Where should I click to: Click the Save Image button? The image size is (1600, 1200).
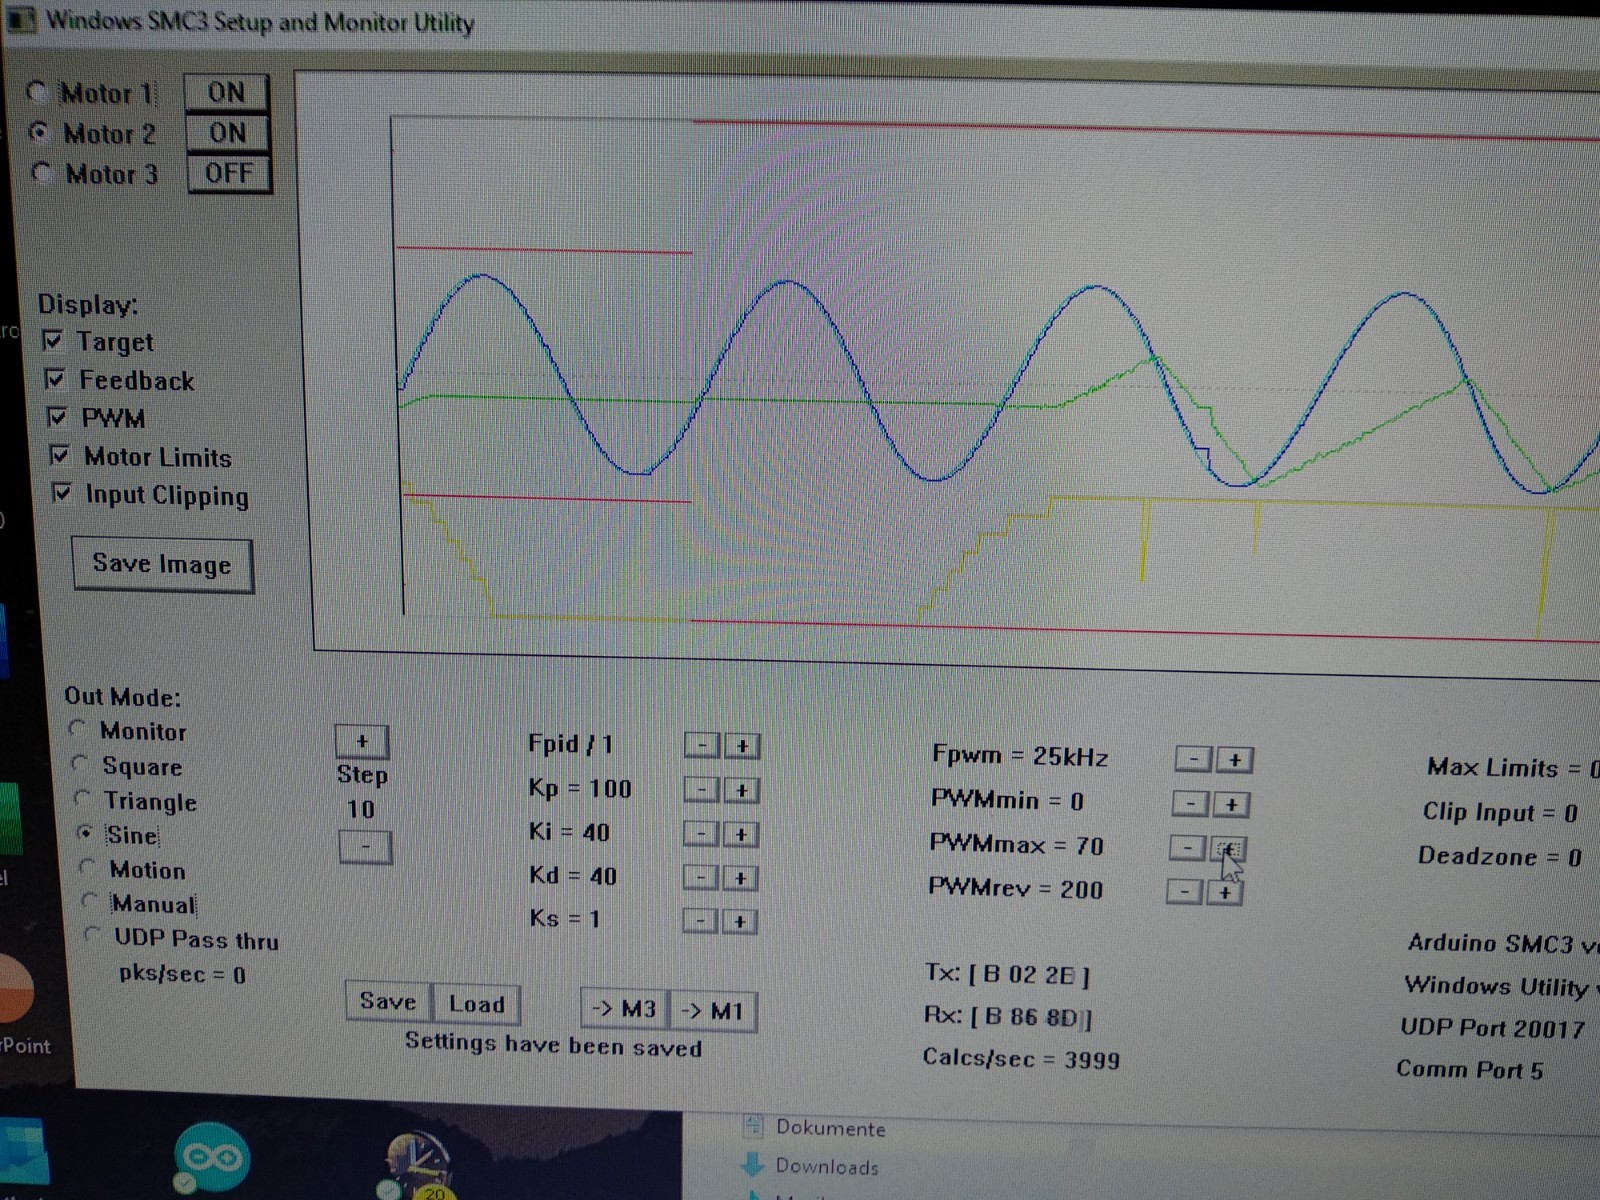[162, 565]
